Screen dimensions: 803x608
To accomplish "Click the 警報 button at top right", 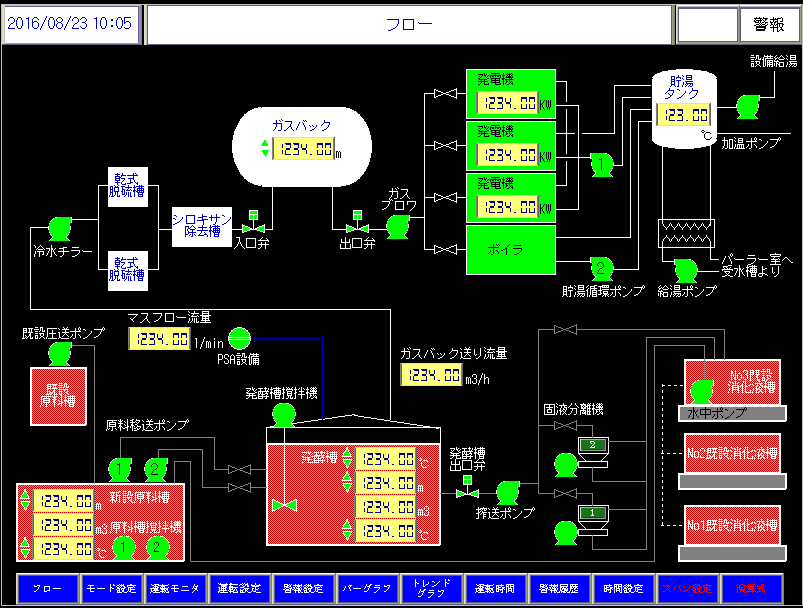I will [769, 24].
